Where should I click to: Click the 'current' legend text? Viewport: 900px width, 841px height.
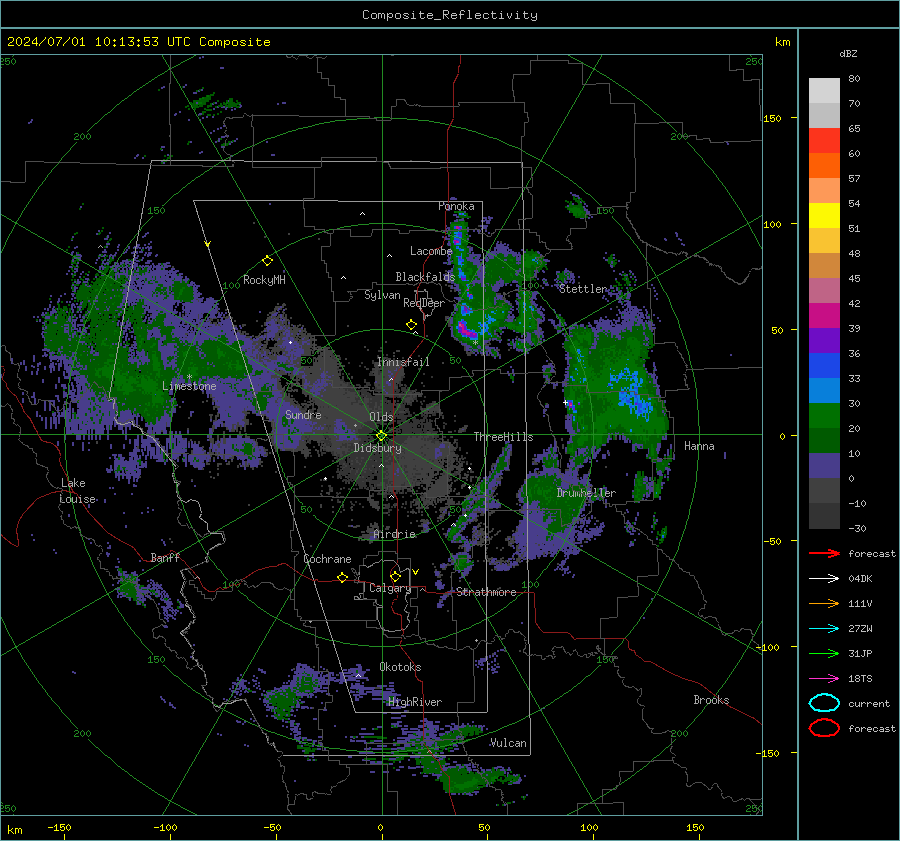[x=869, y=704]
